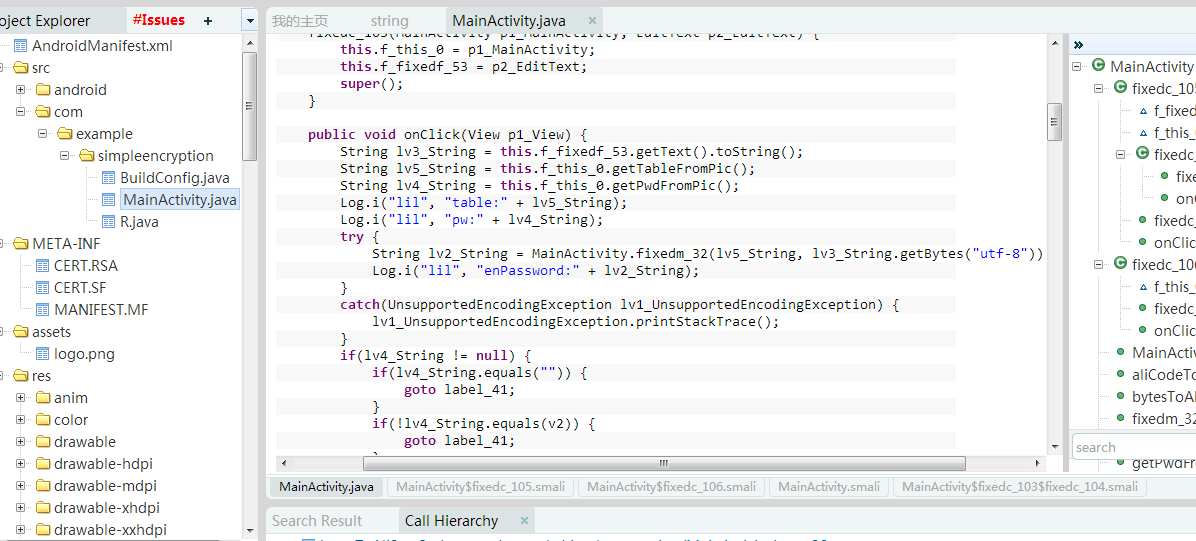Click the code editor horizontal scrollbar thumb
1196x541 pixels.
[x=664, y=463]
